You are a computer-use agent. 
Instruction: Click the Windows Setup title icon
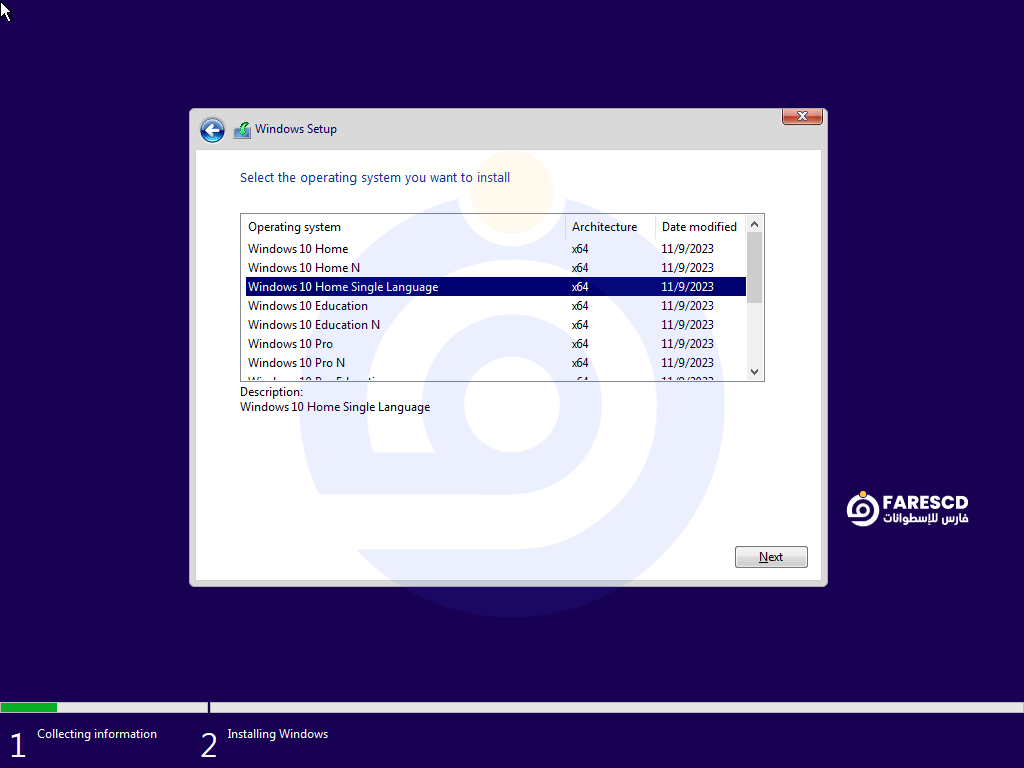[242, 130]
